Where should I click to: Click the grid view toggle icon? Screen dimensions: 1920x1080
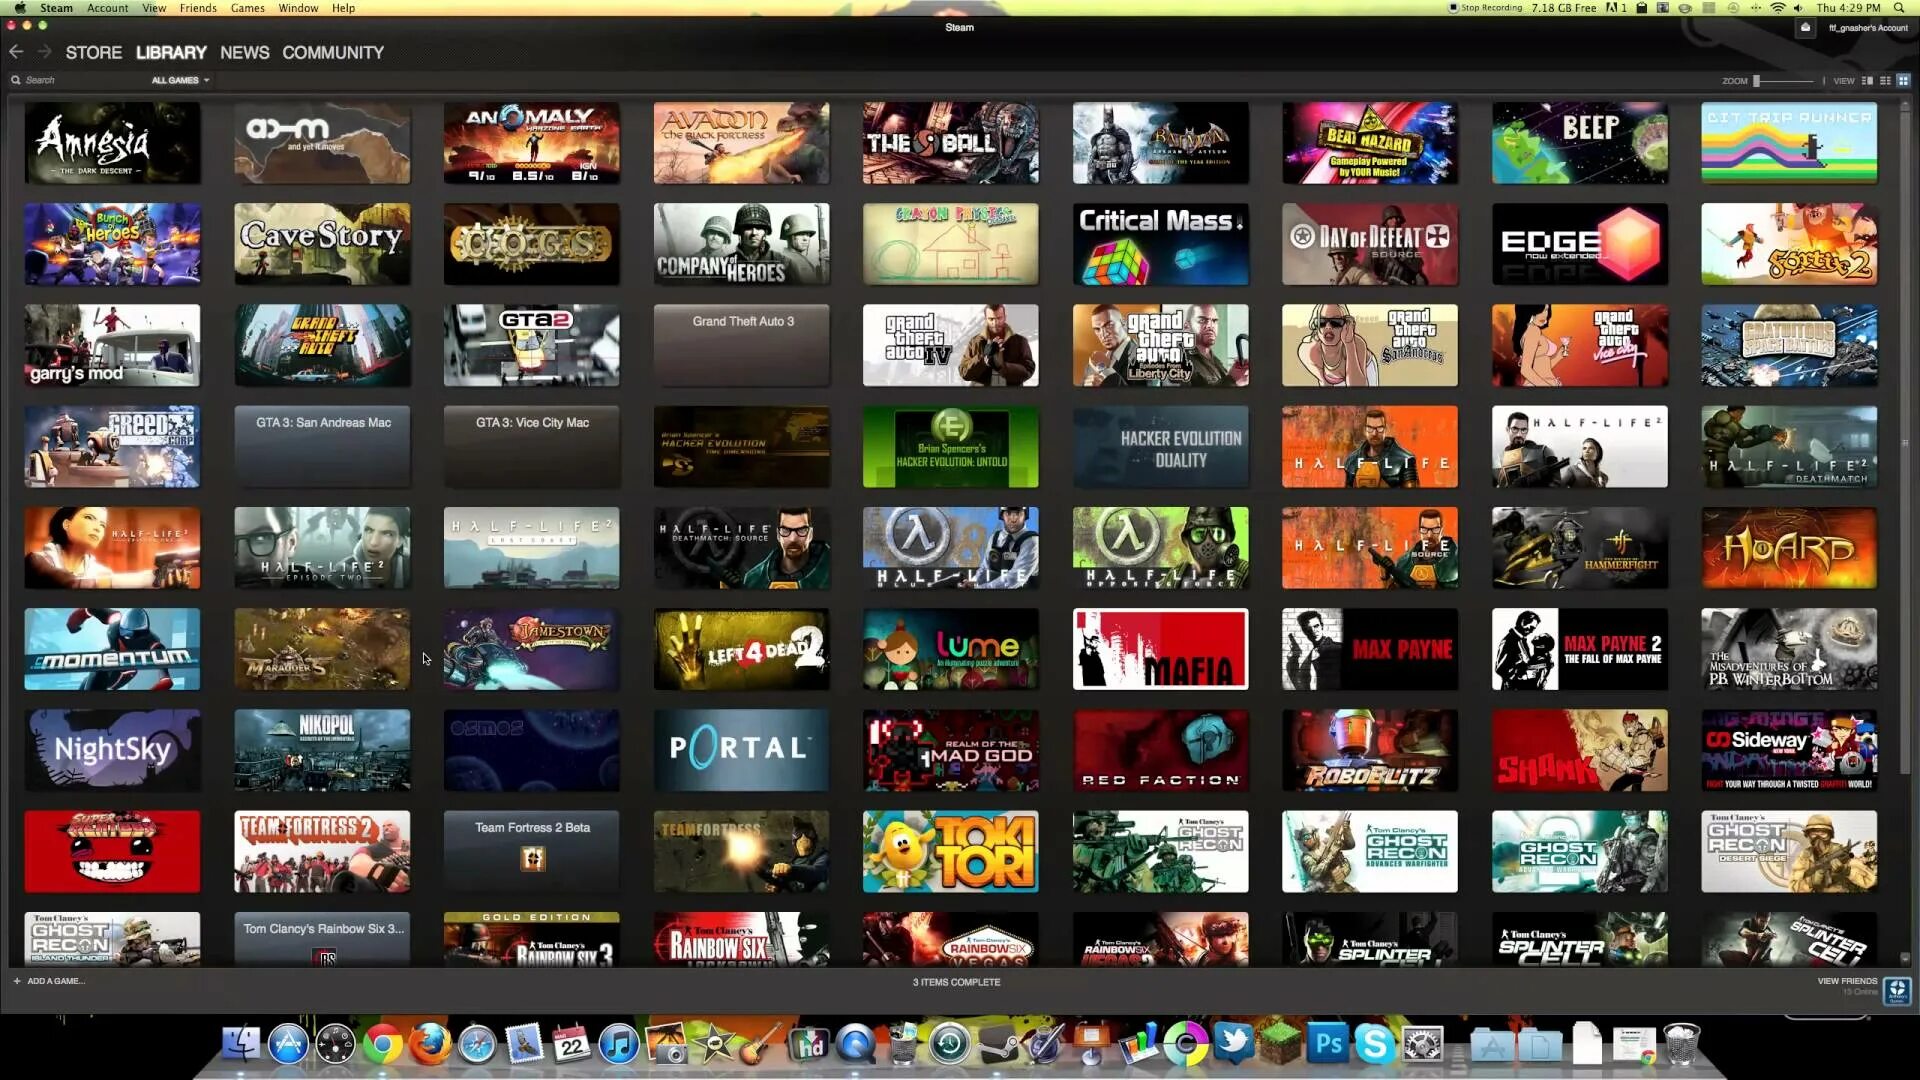(1898, 79)
